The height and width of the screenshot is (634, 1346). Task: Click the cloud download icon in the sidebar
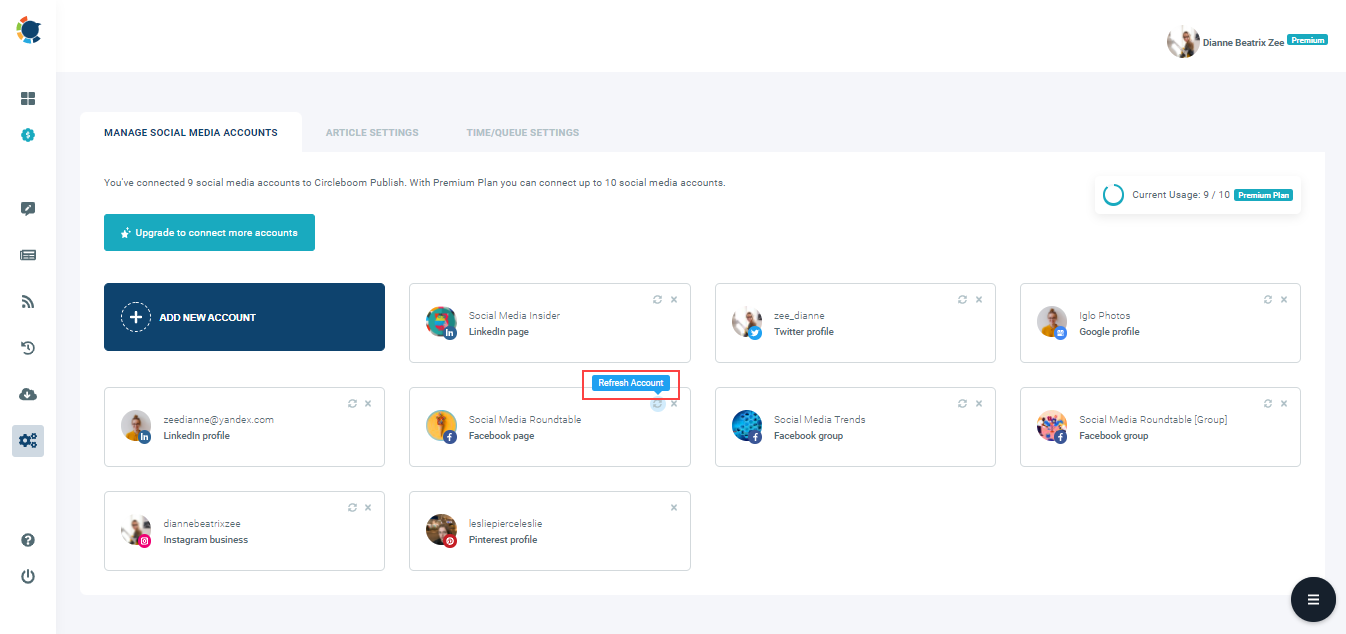point(27,394)
